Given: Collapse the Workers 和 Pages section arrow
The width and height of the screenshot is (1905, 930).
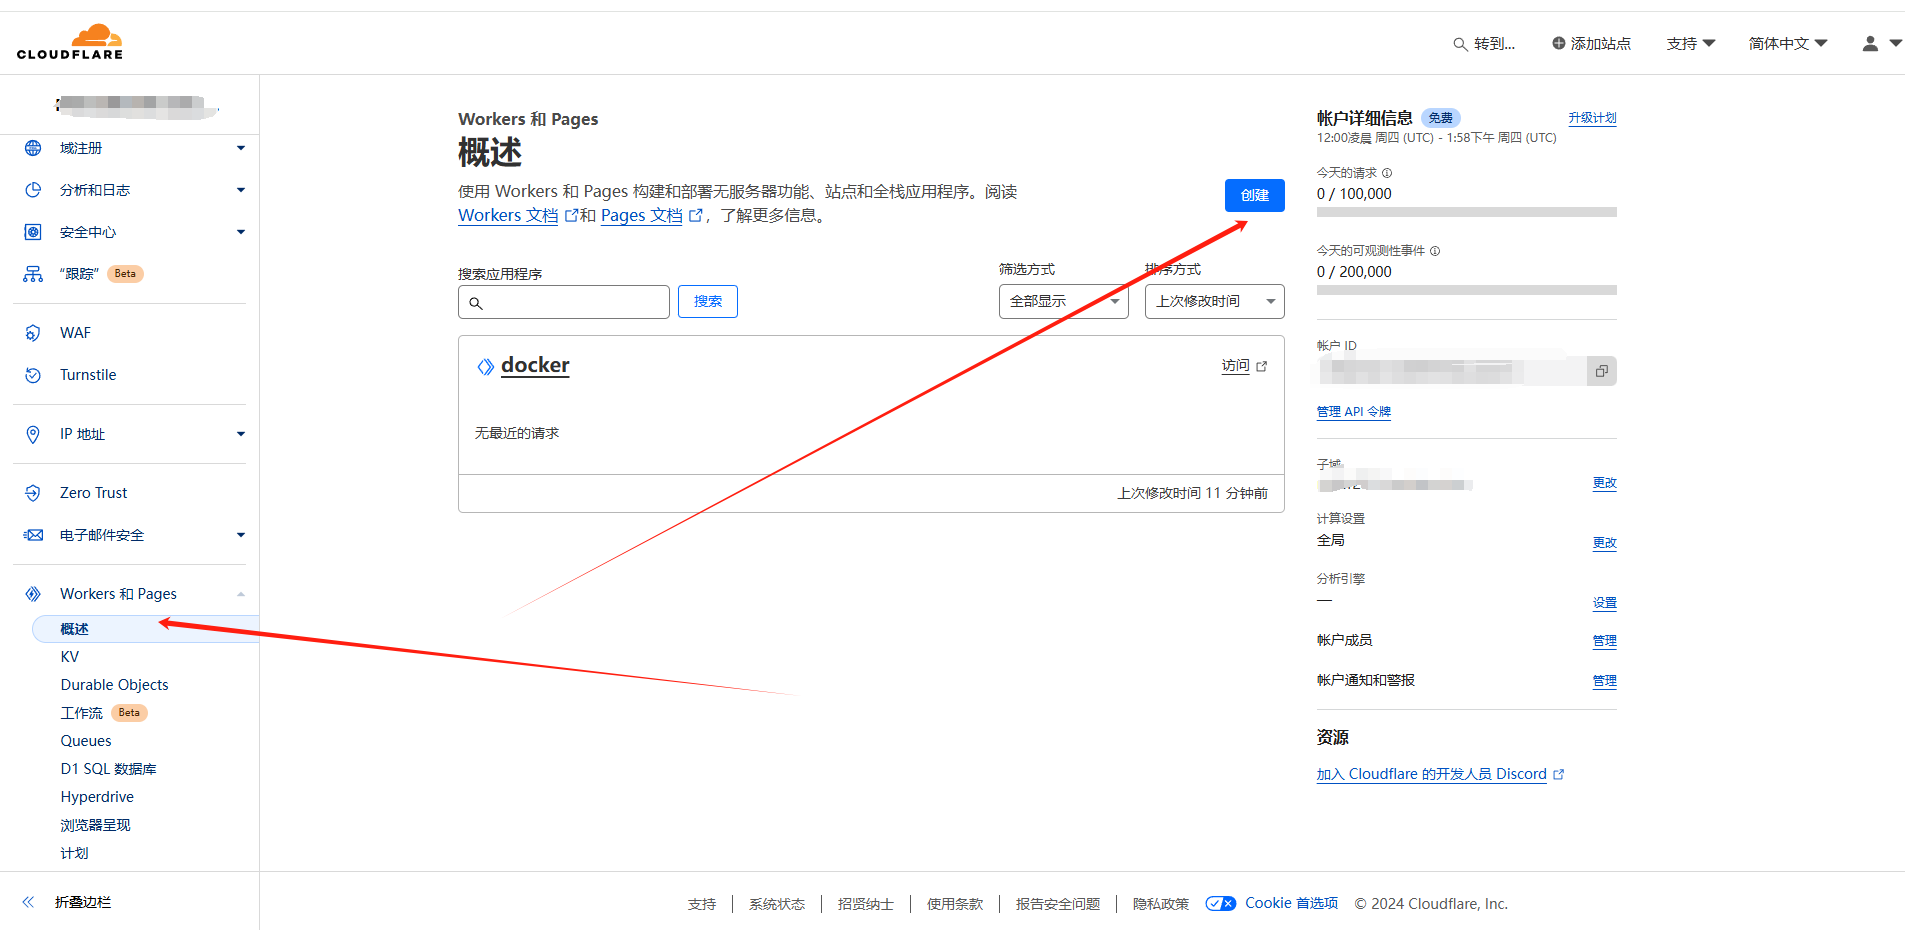Looking at the screenshot, I should click(x=241, y=594).
